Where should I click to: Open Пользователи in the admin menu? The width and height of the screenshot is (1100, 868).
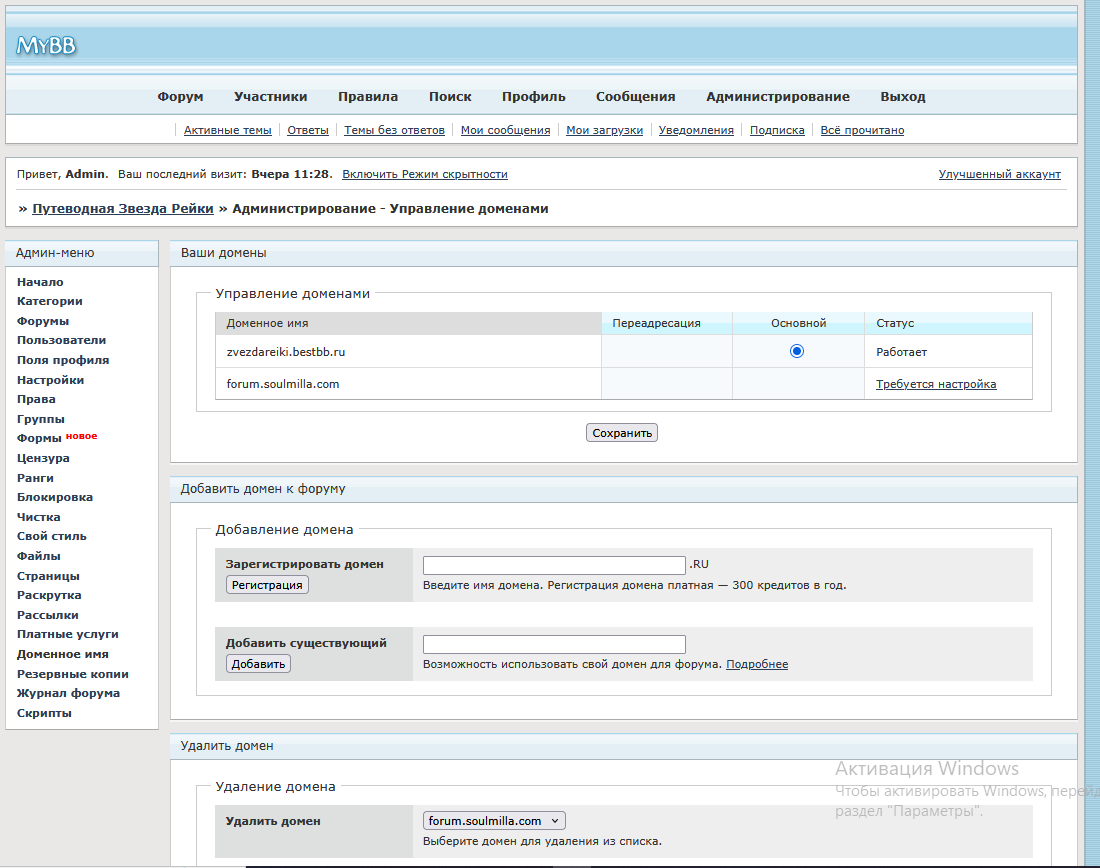pos(62,340)
